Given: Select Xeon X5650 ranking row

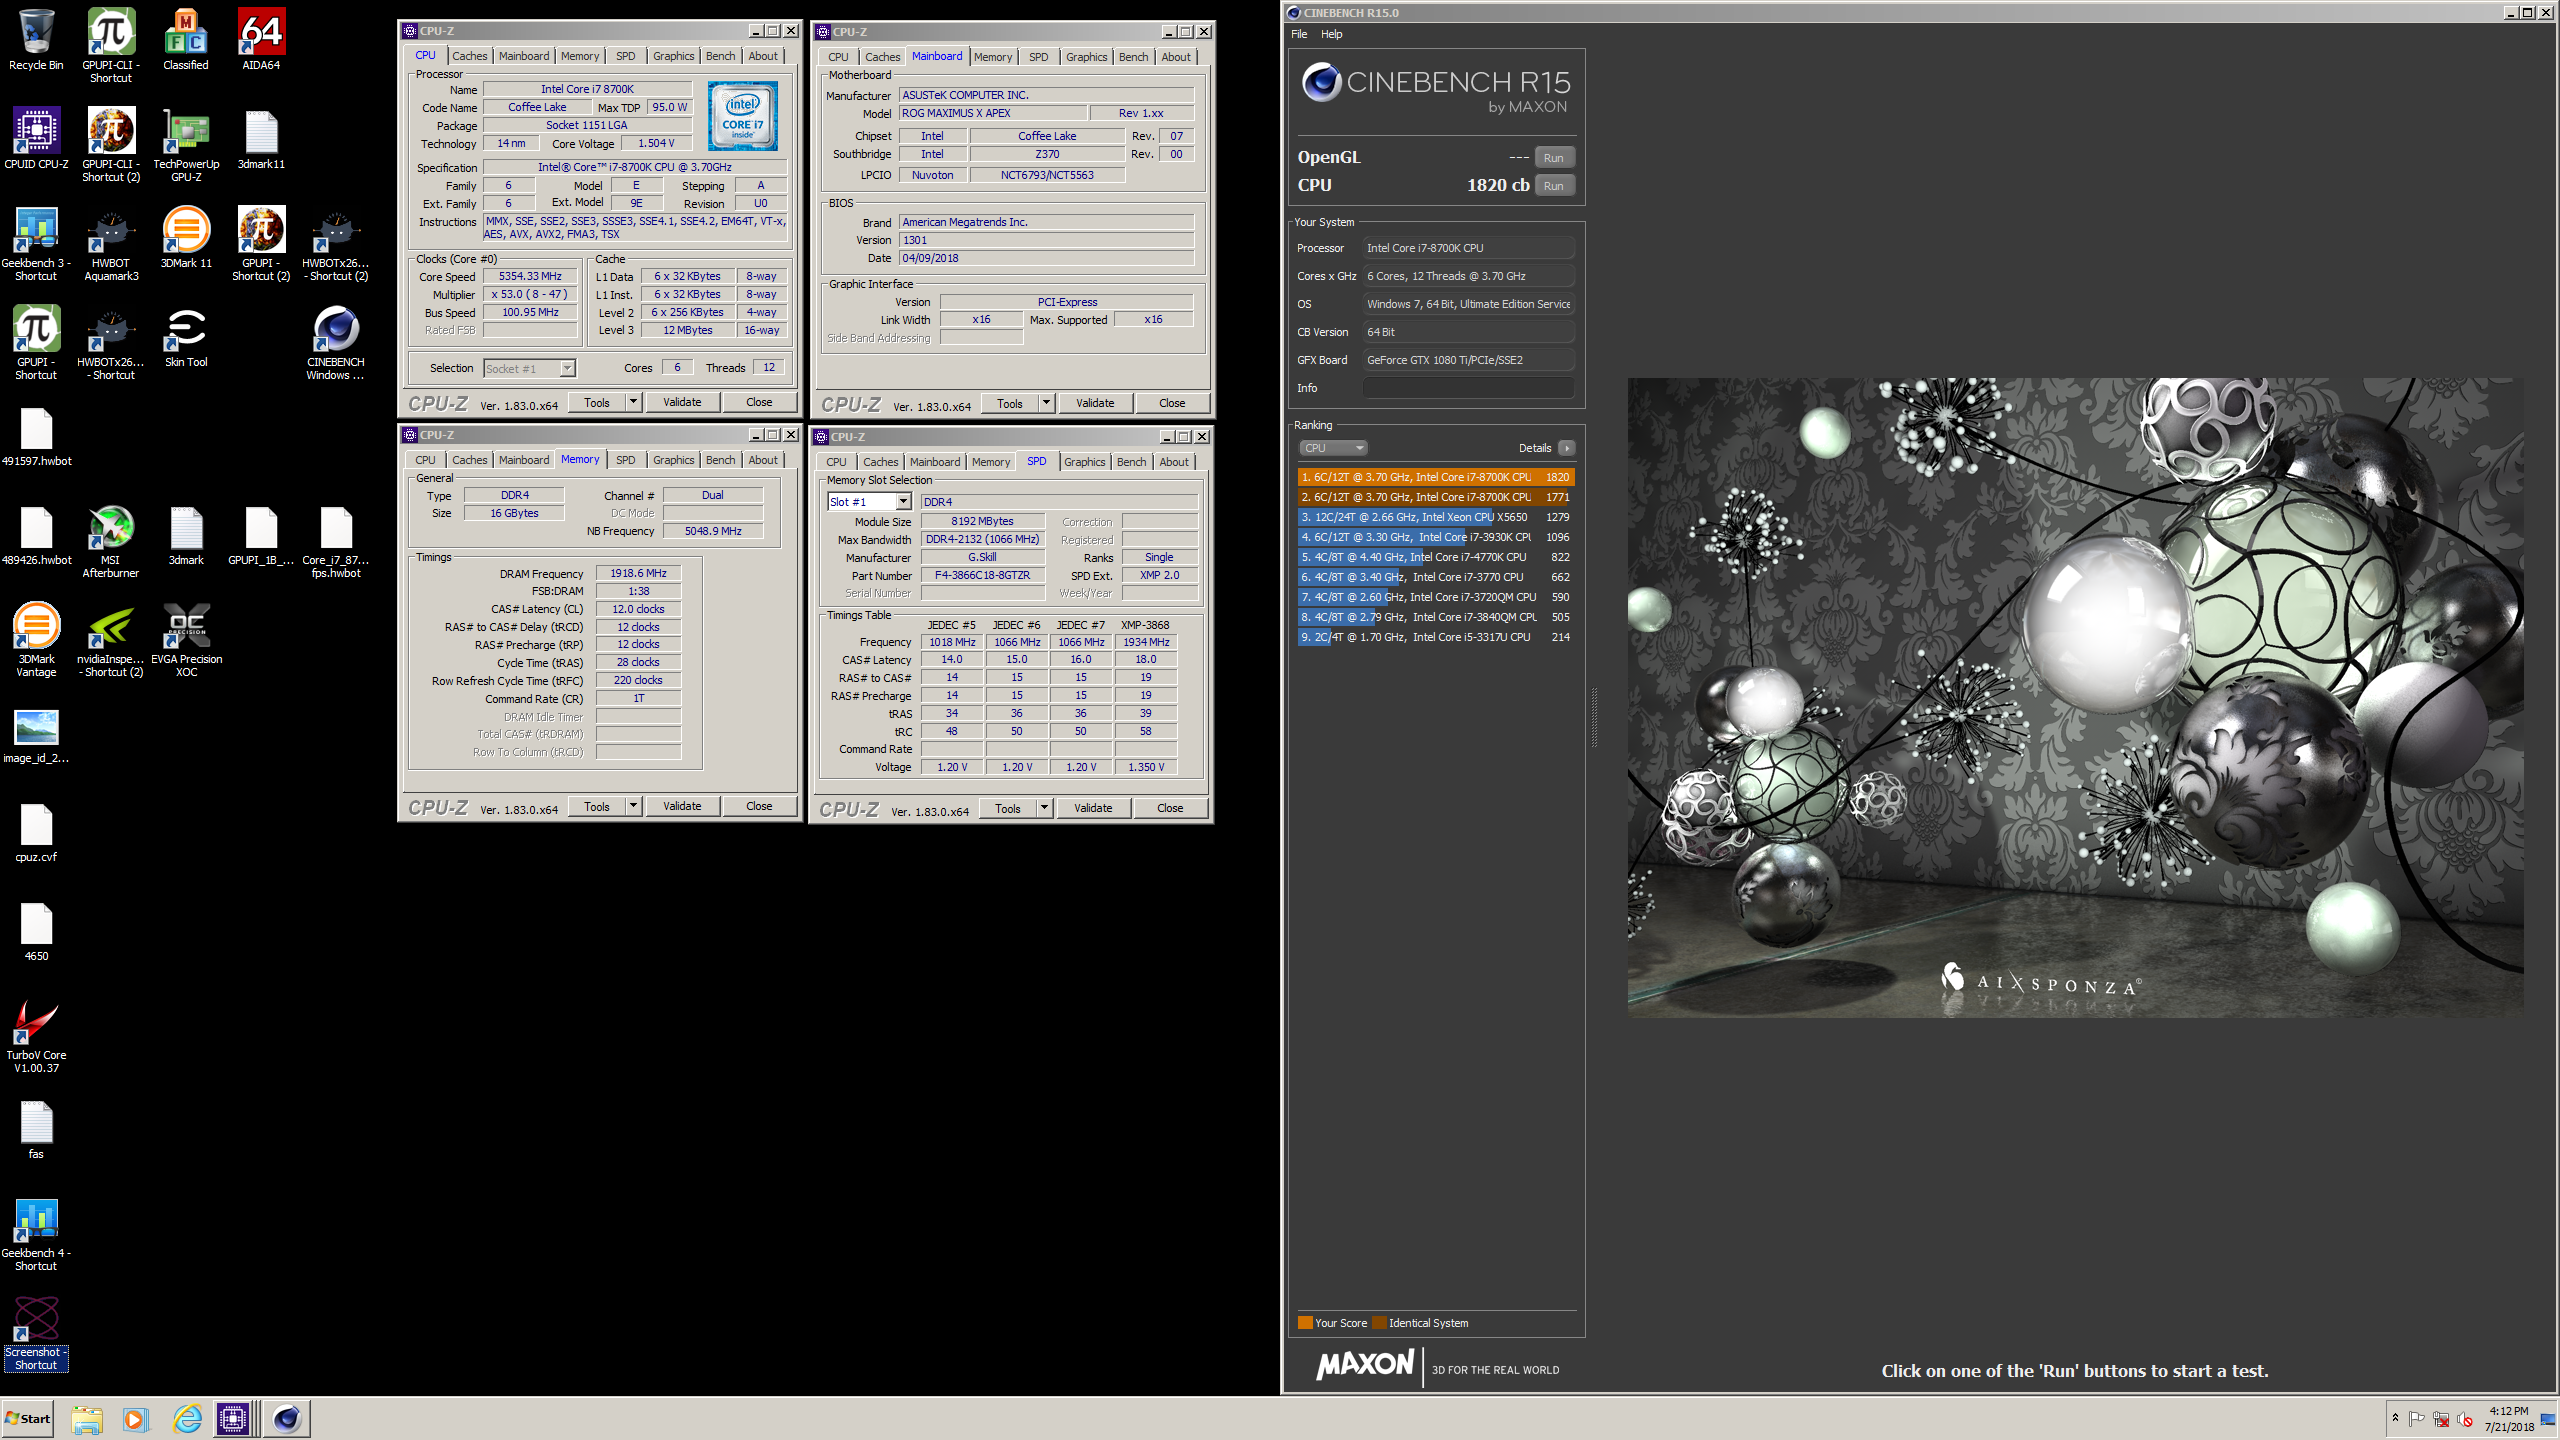Looking at the screenshot, I should [x=1436, y=517].
